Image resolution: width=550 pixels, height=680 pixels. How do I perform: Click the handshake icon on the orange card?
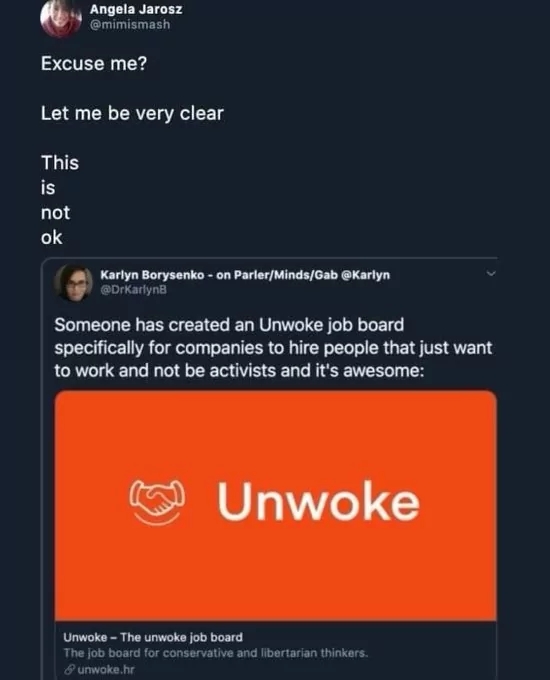click(x=157, y=502)
